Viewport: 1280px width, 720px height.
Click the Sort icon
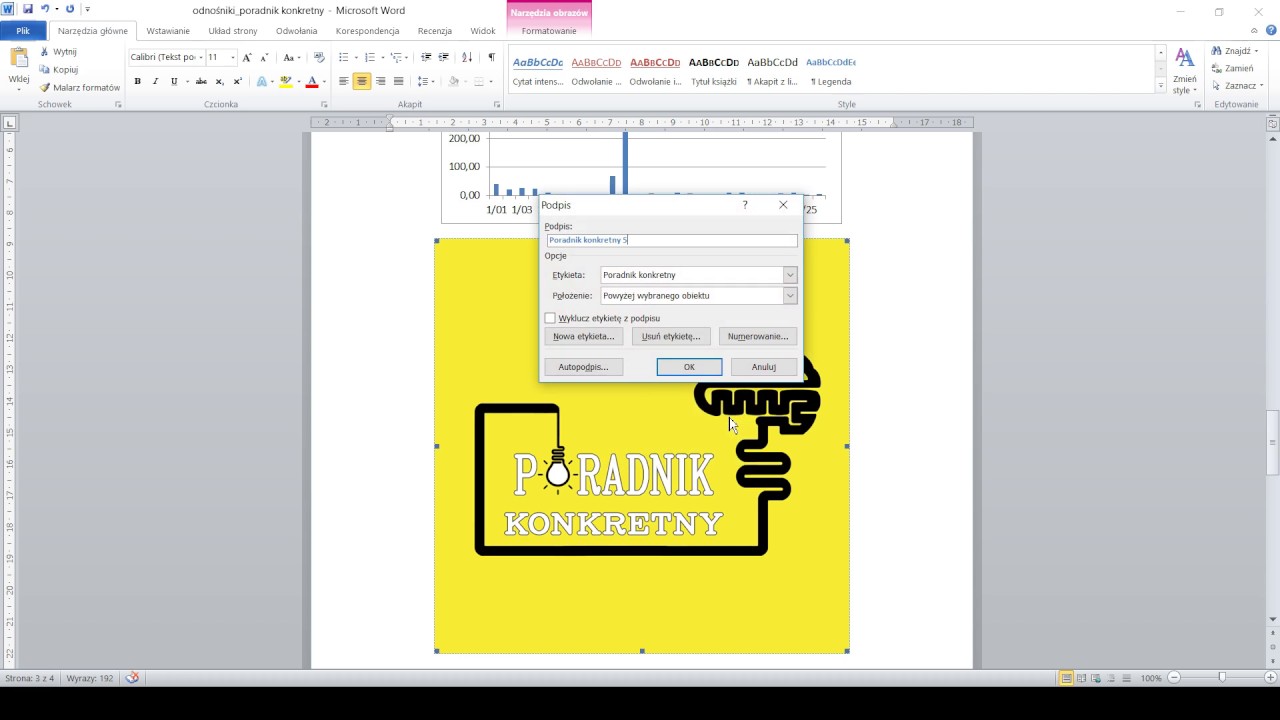point(468,57)
